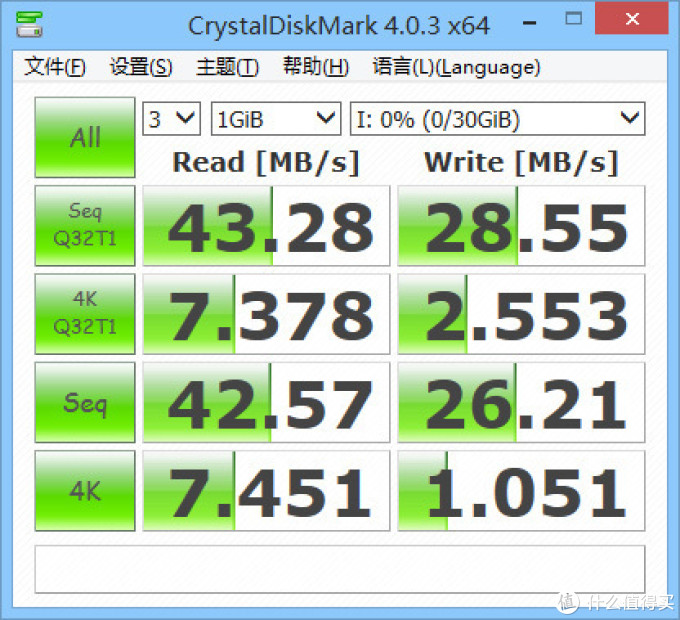Start the plain 4K benchmark

(85, 491)
